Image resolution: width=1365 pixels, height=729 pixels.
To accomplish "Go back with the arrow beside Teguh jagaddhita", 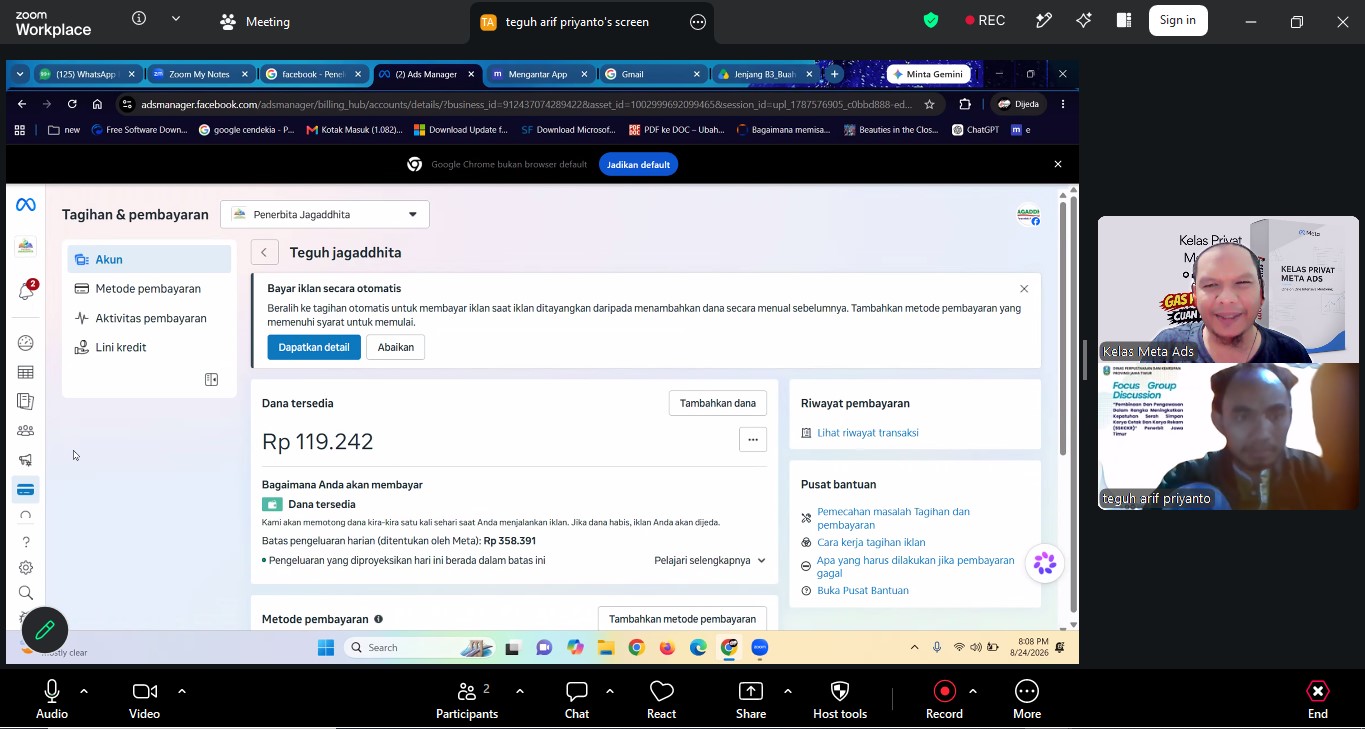I will point(264,253).
